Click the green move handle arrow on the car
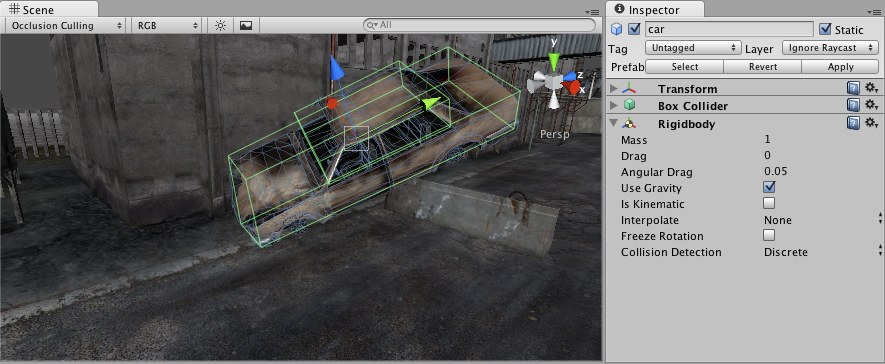 coord(430,103)
